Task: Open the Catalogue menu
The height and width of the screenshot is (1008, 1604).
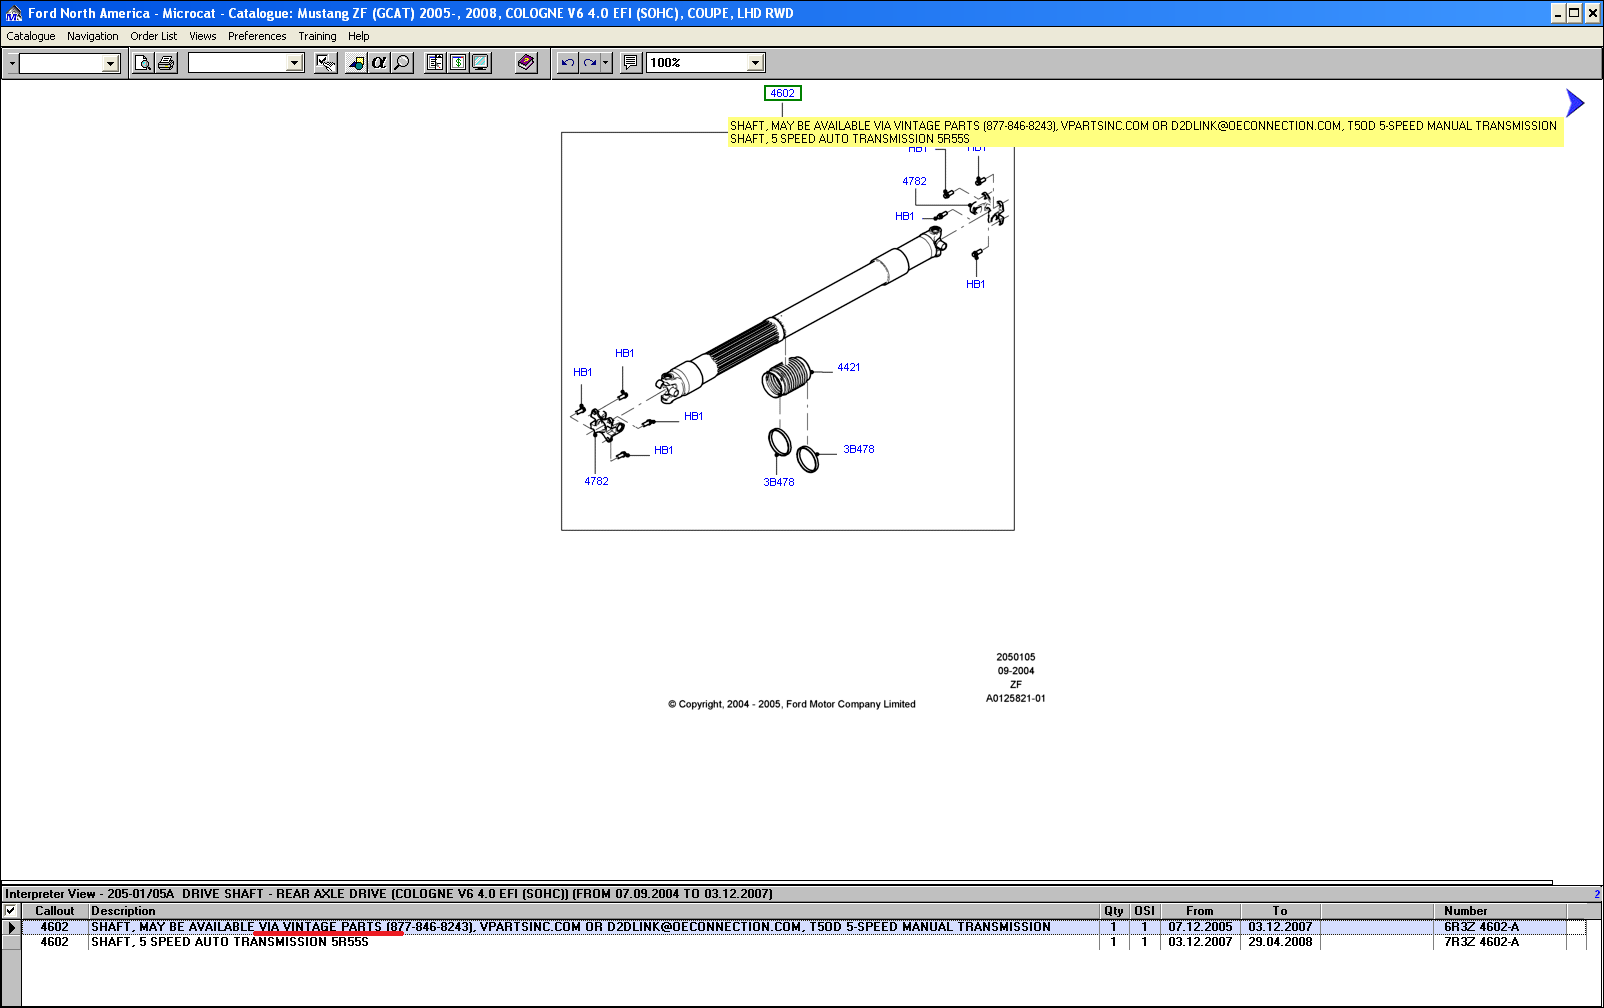Action: click(31, 36)
